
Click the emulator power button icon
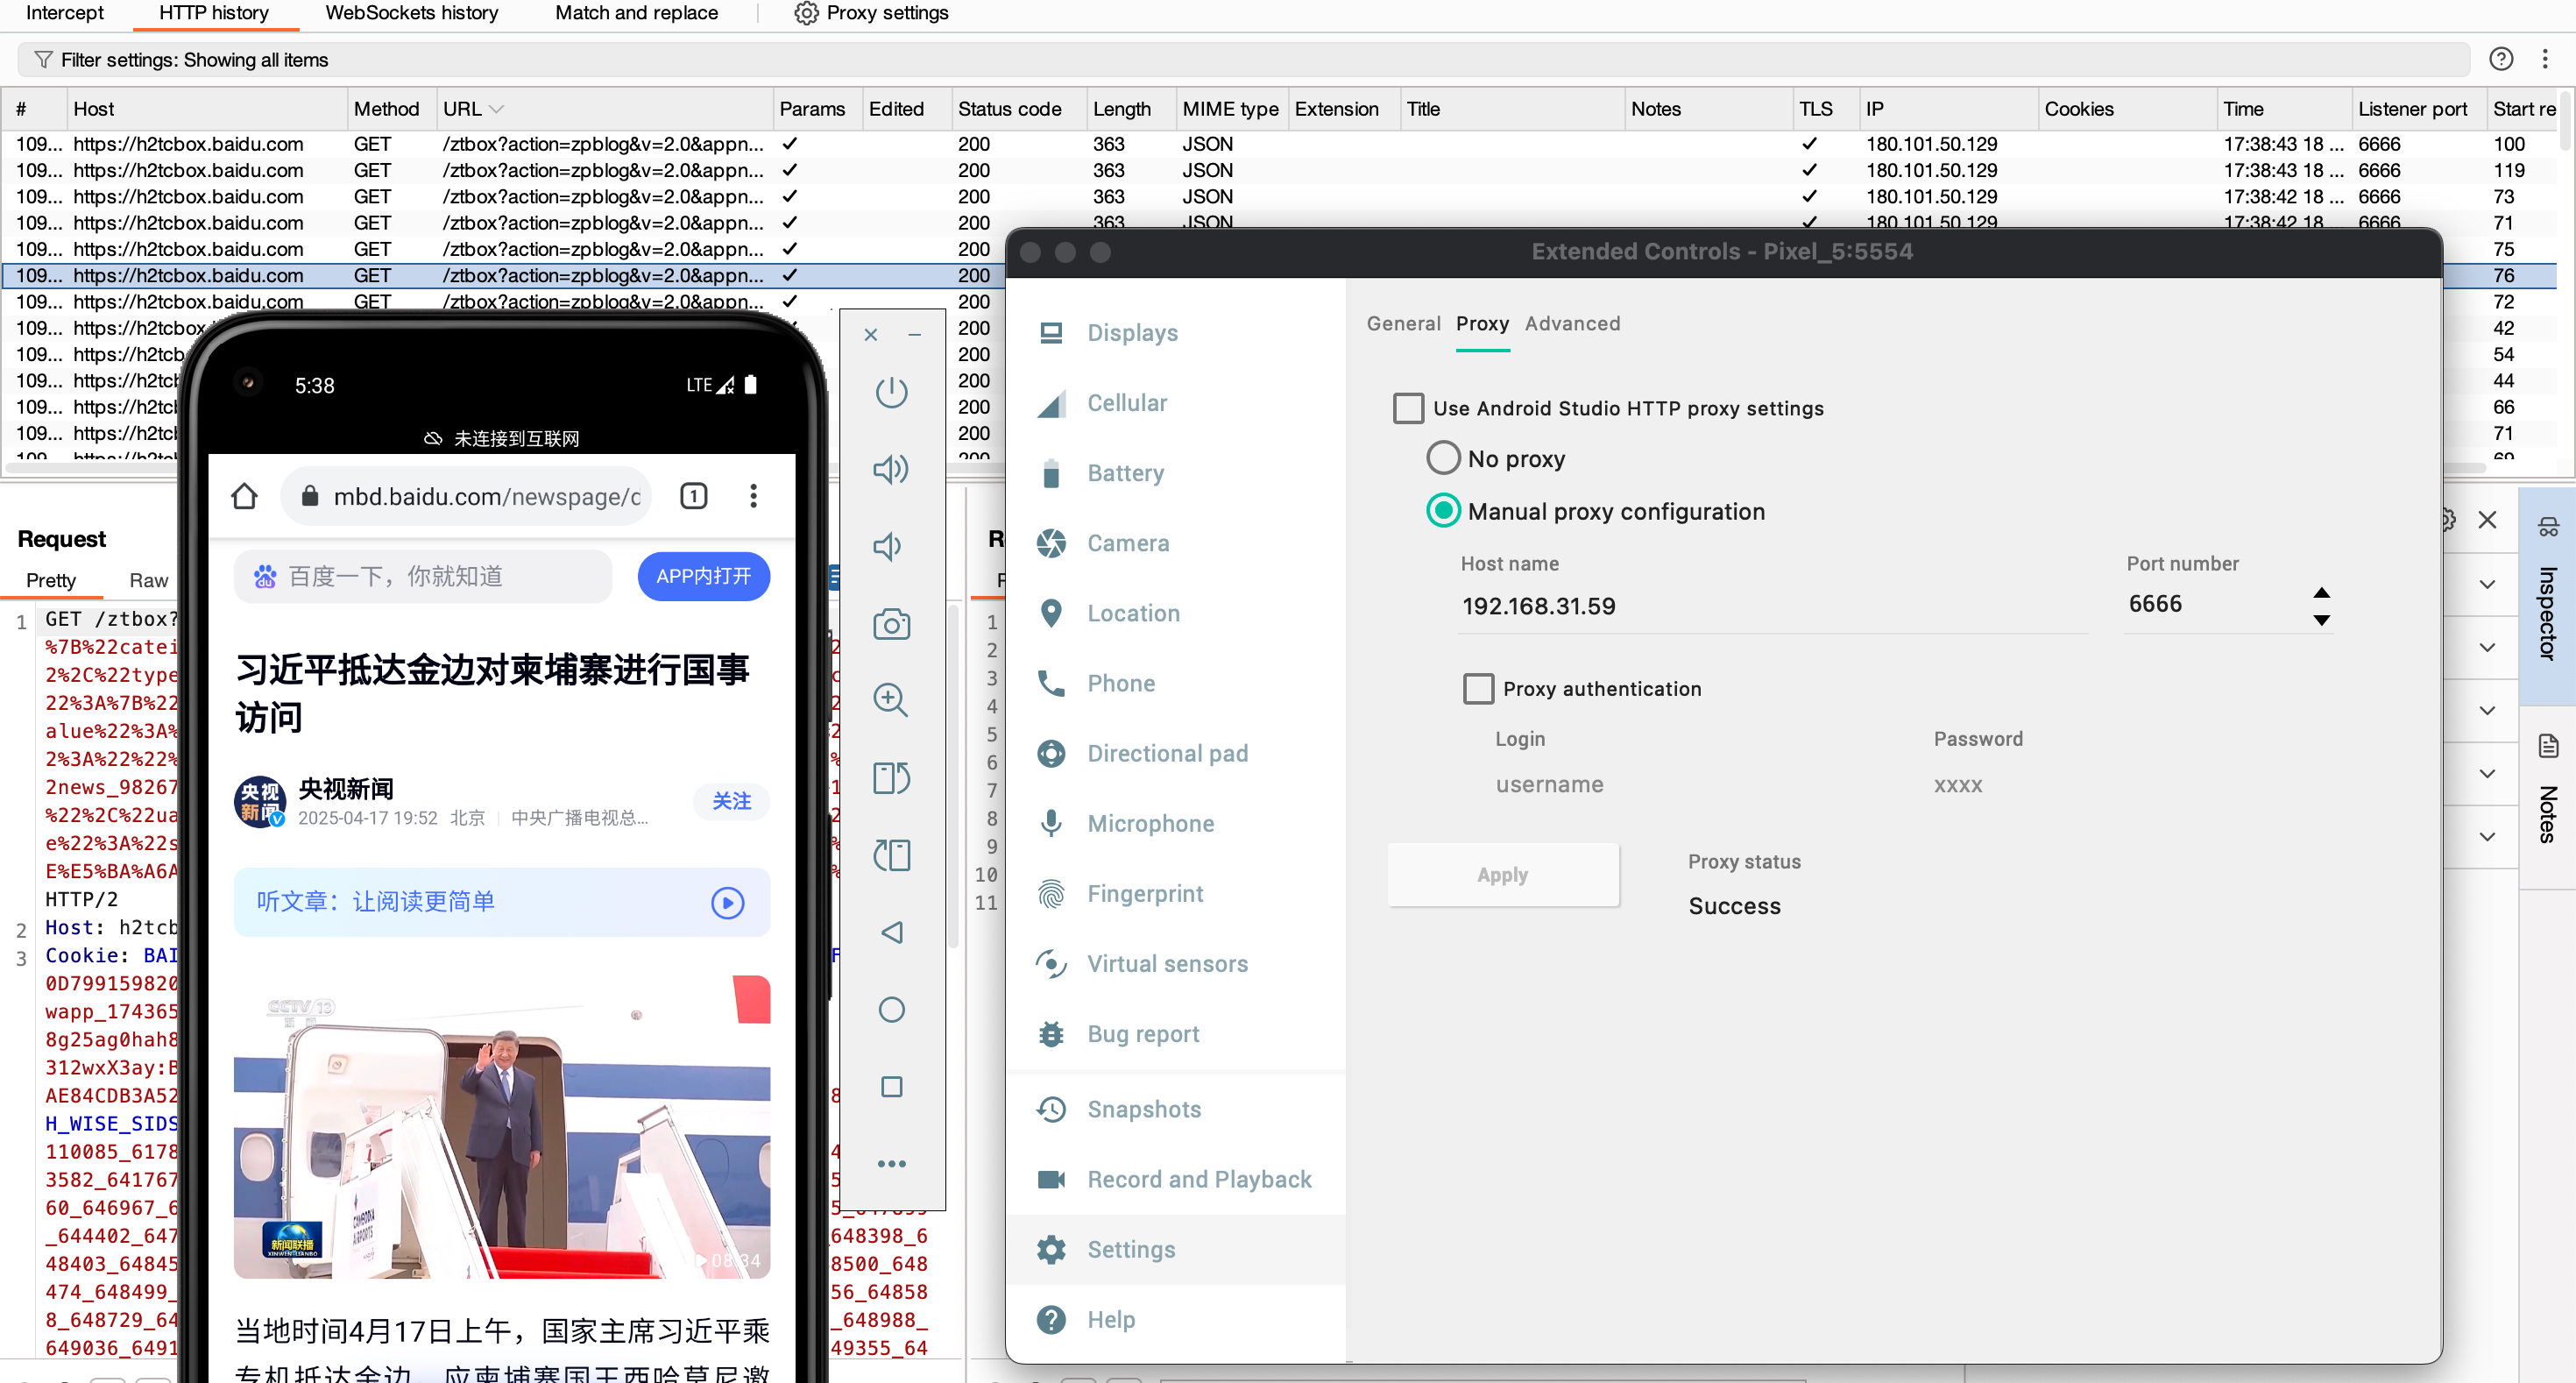[x=891, y=392]
